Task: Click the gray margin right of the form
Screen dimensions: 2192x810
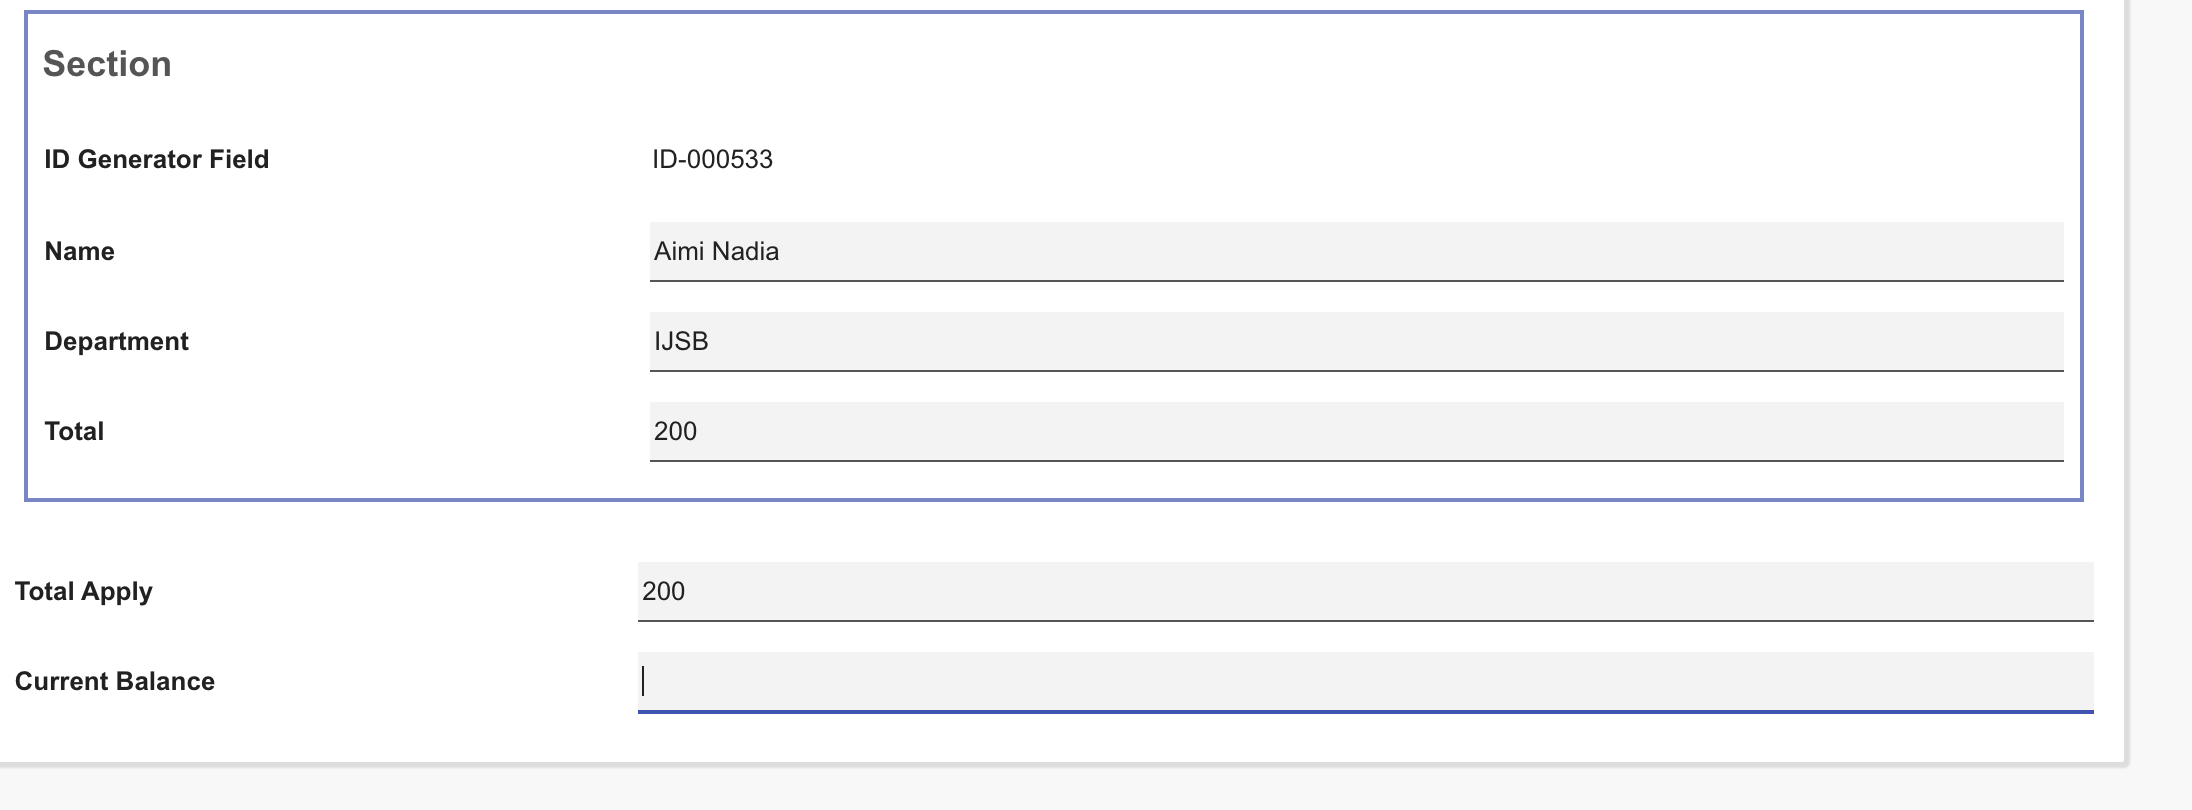Action: tap(2162, 400)
